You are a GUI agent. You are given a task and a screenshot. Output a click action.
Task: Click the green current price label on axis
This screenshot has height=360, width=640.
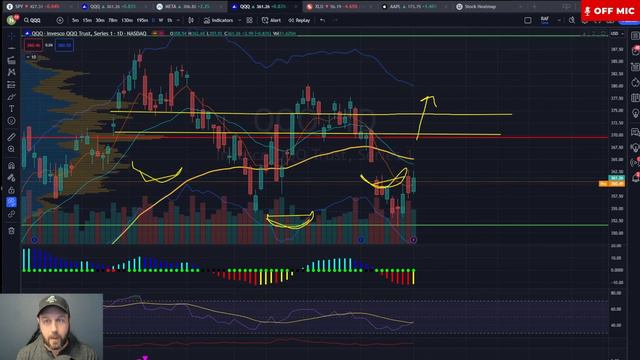[616, 178]
